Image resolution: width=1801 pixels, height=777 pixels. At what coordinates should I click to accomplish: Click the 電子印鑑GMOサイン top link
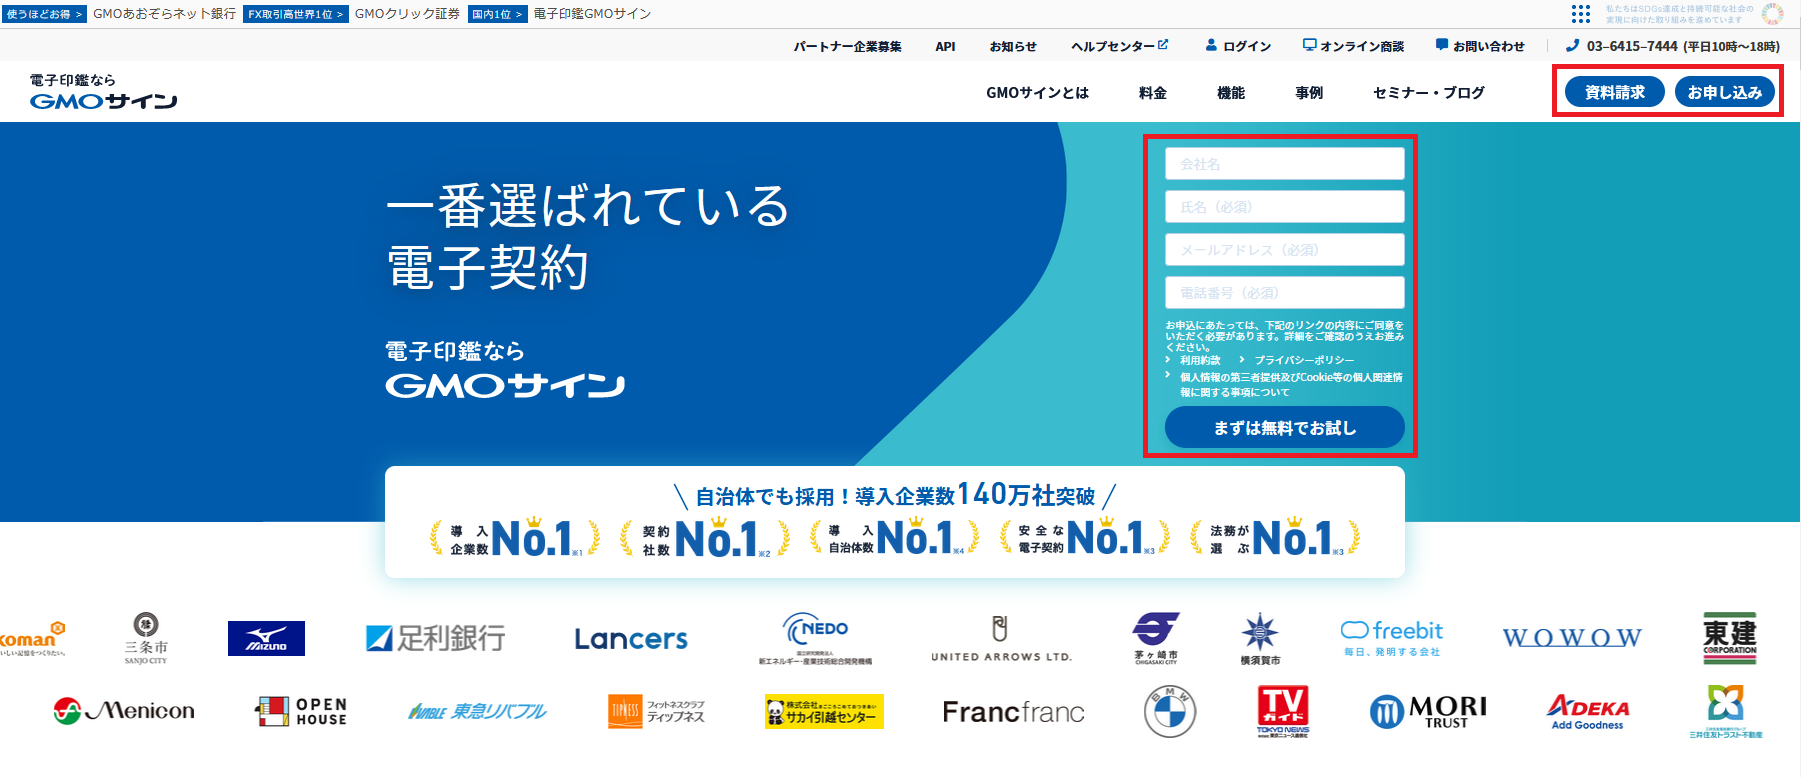(592, 14)
